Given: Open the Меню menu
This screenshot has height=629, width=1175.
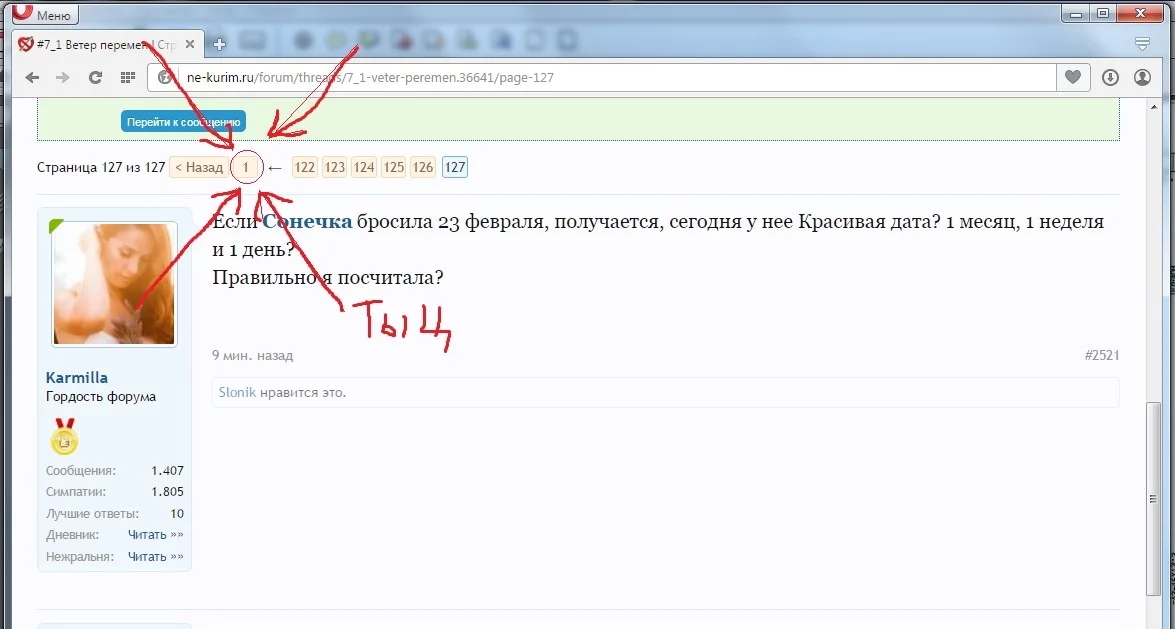Looking at the screenshot, I should tap(44, 14).
